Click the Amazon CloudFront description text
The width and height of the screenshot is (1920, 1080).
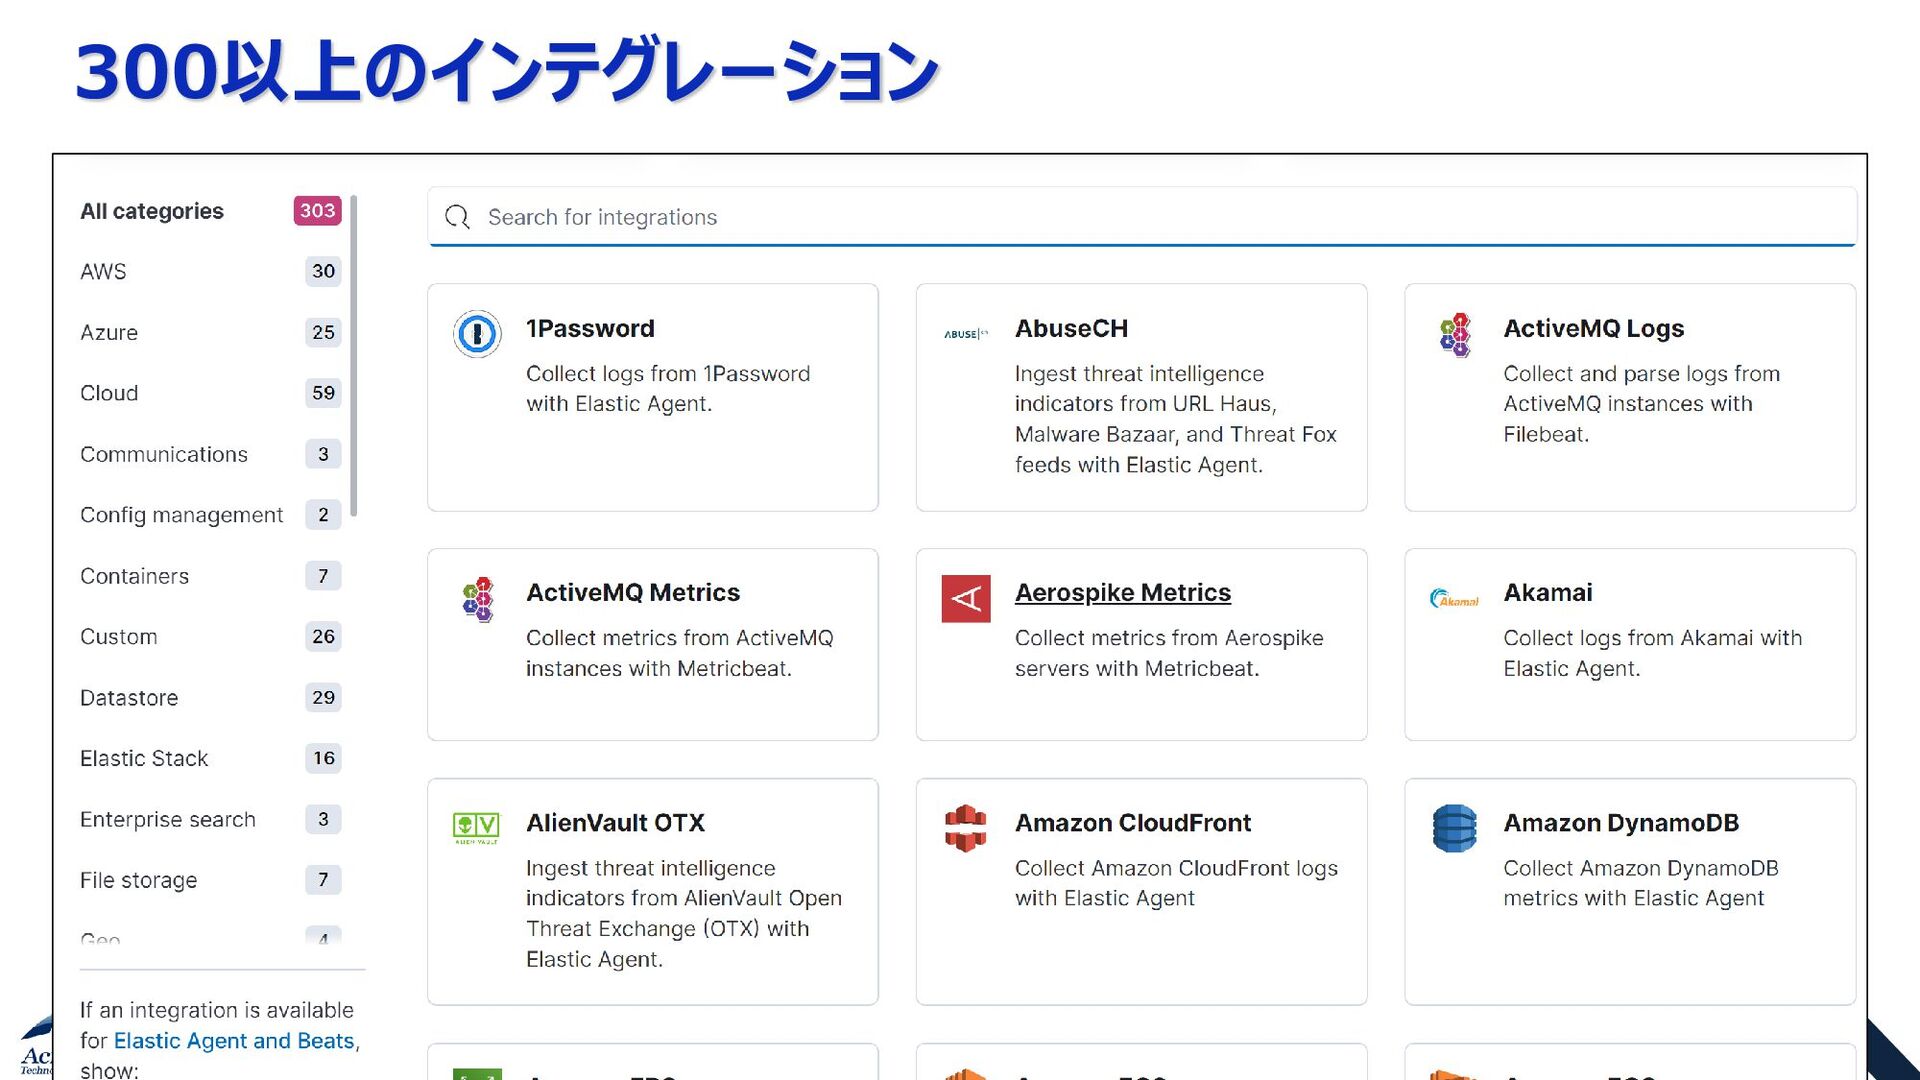coord(1176,884)
